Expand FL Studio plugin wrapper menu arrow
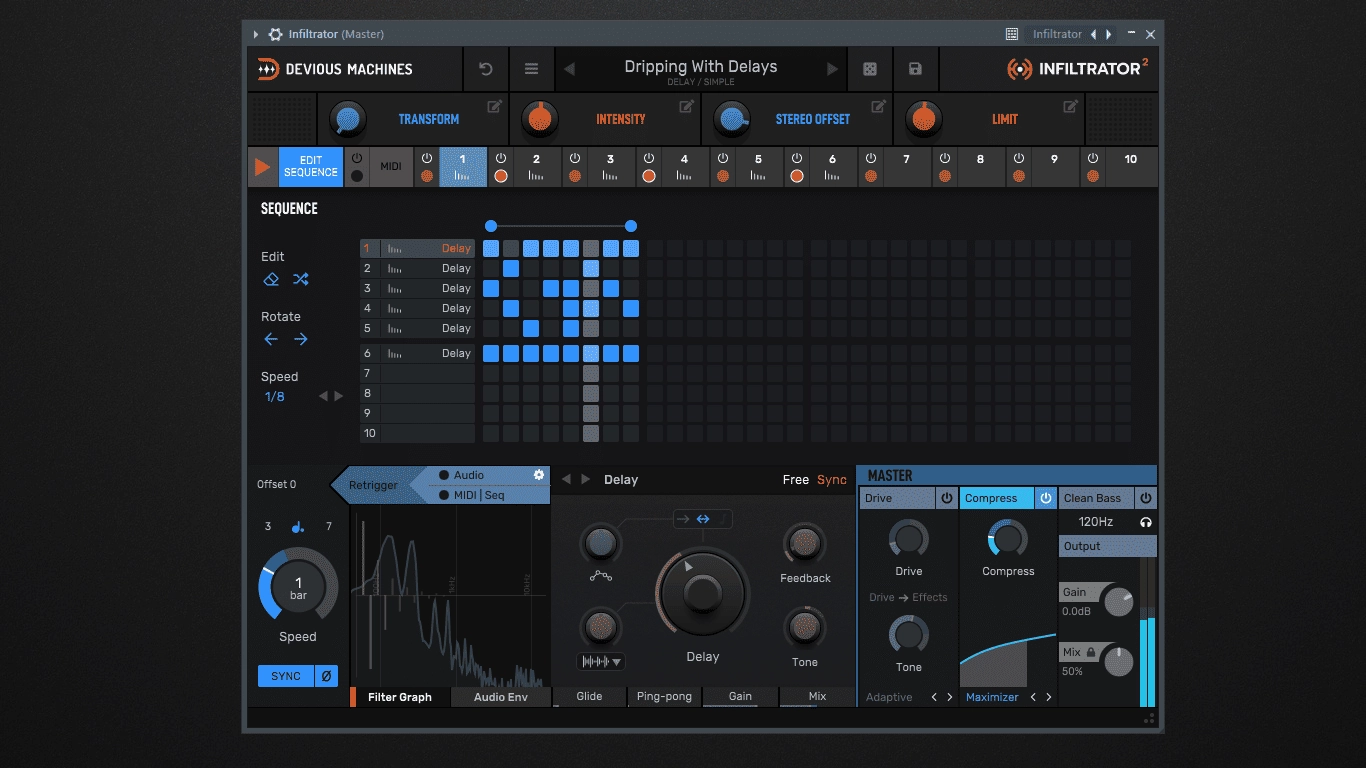The image size is (1366, 768). coord(256,34)
